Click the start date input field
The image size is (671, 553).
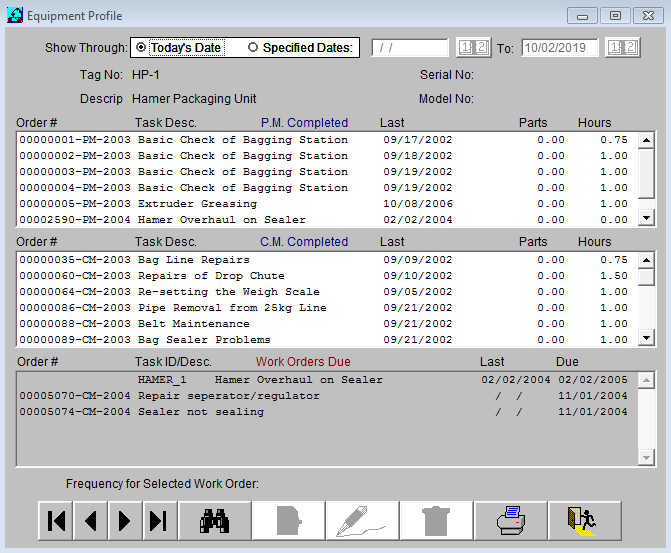pyautogui.click(x=410, y=48)
